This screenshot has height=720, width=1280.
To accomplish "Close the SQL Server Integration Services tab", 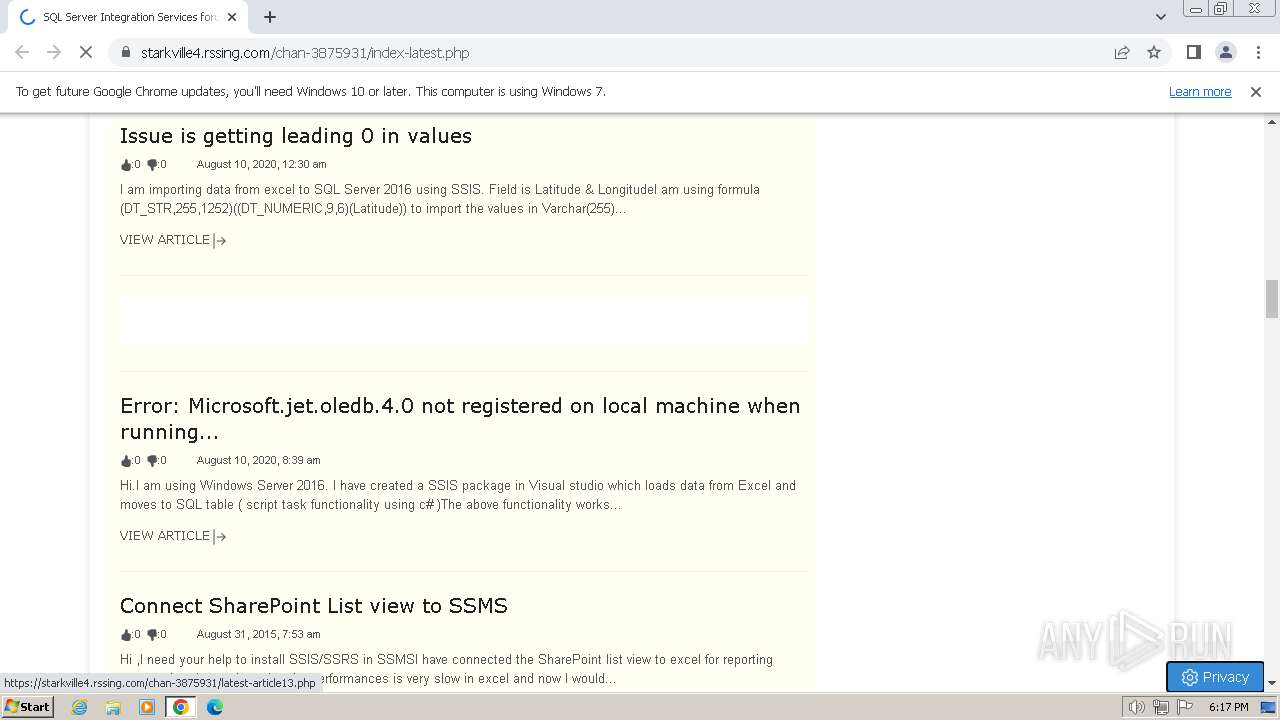I will (x=232, y=17).
